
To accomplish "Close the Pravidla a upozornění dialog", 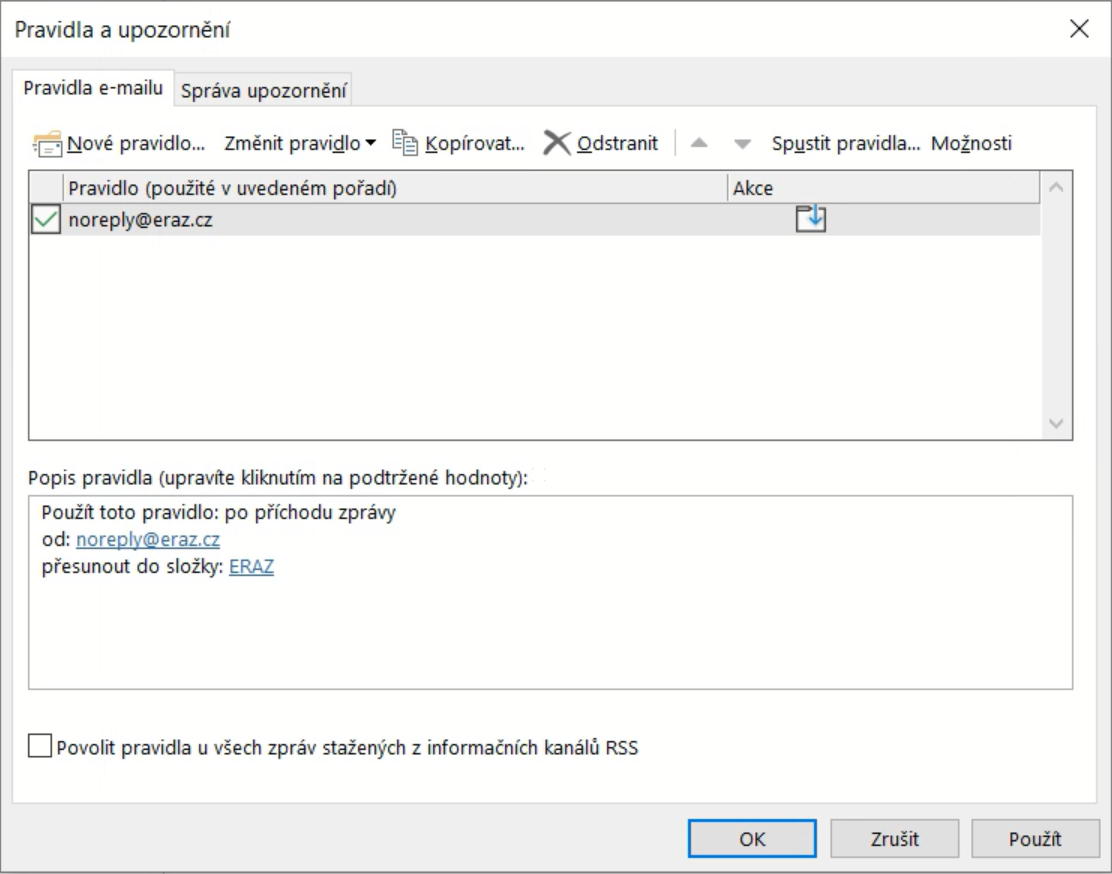I will point(1079,29).
